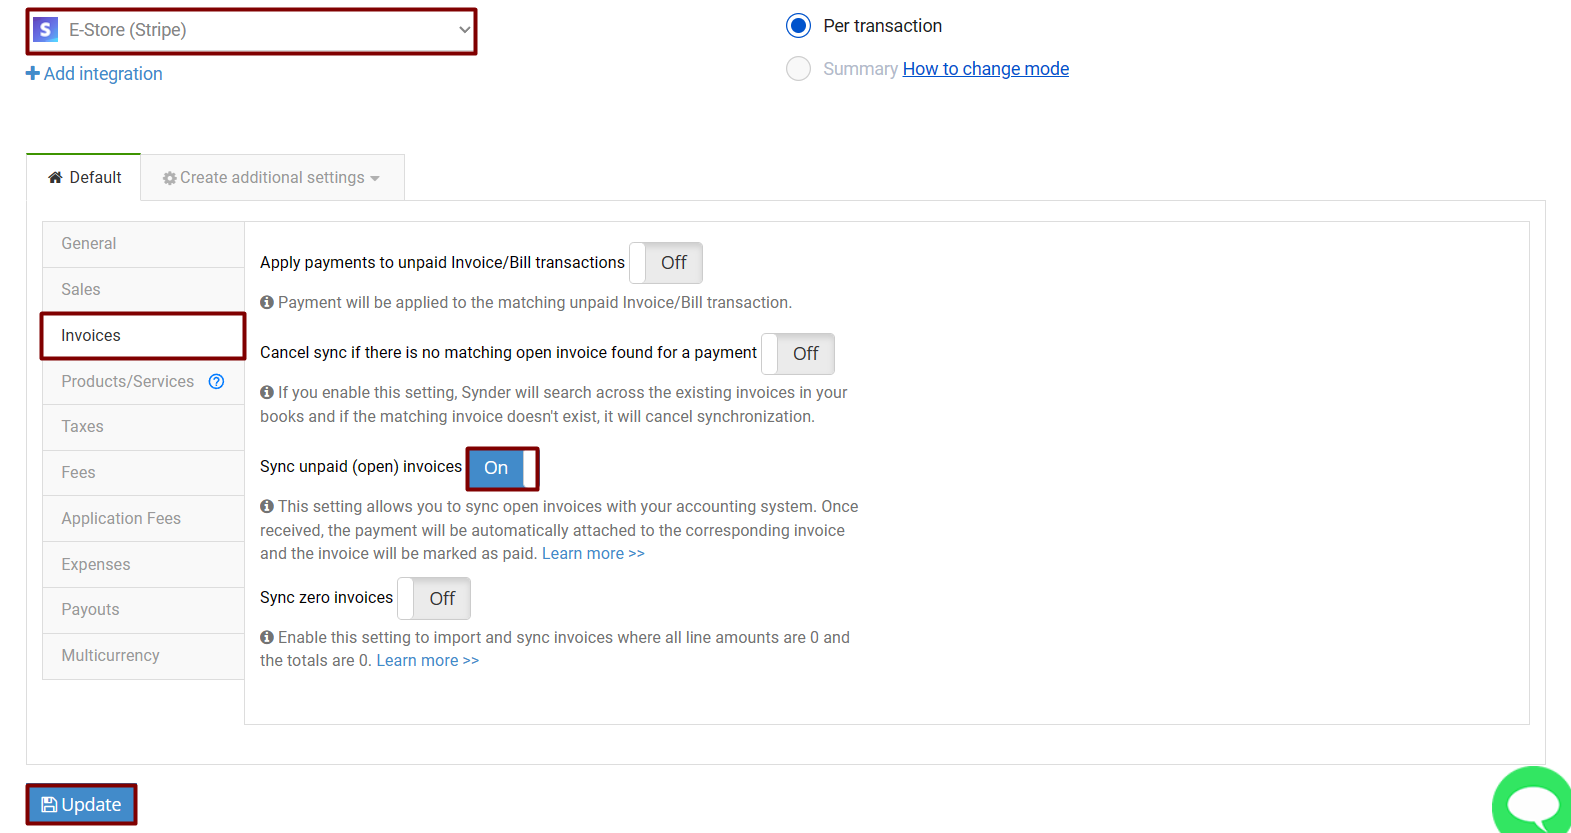
Task: Toggle Apply payments to unpaid Invoice/Bill transactions
Action: [x=666, y=263]
